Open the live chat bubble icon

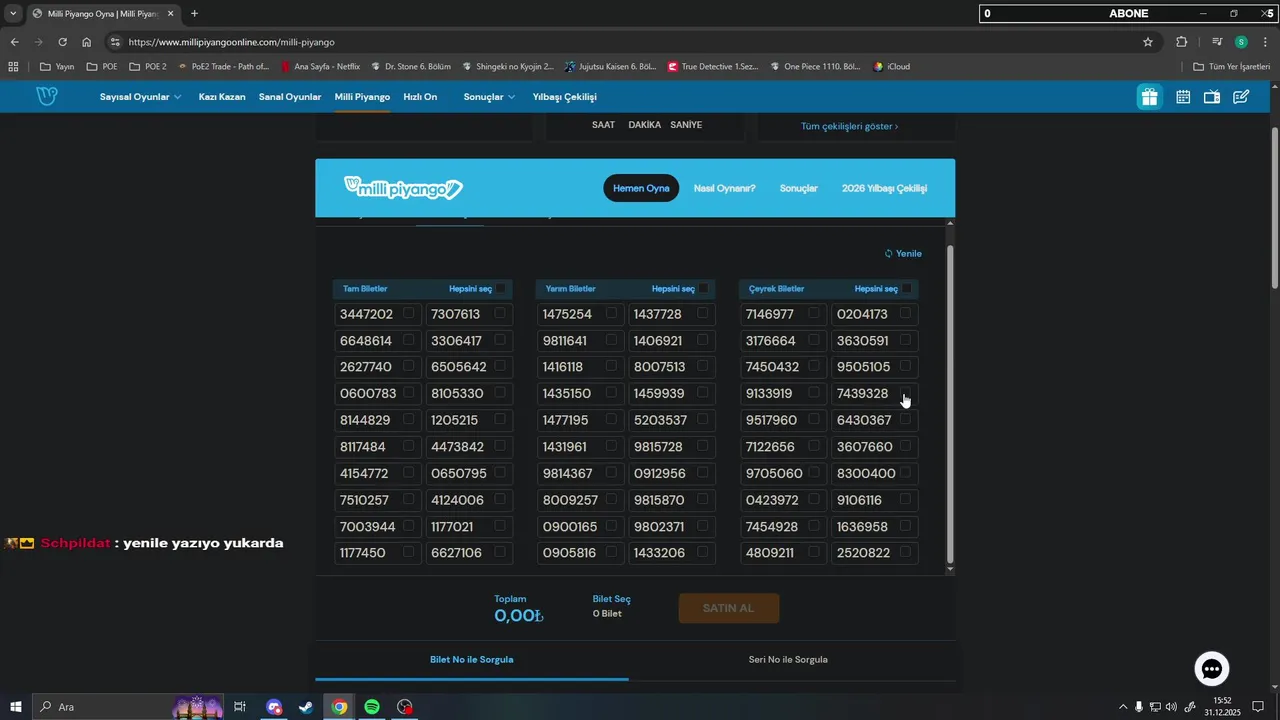[1212, 668]
